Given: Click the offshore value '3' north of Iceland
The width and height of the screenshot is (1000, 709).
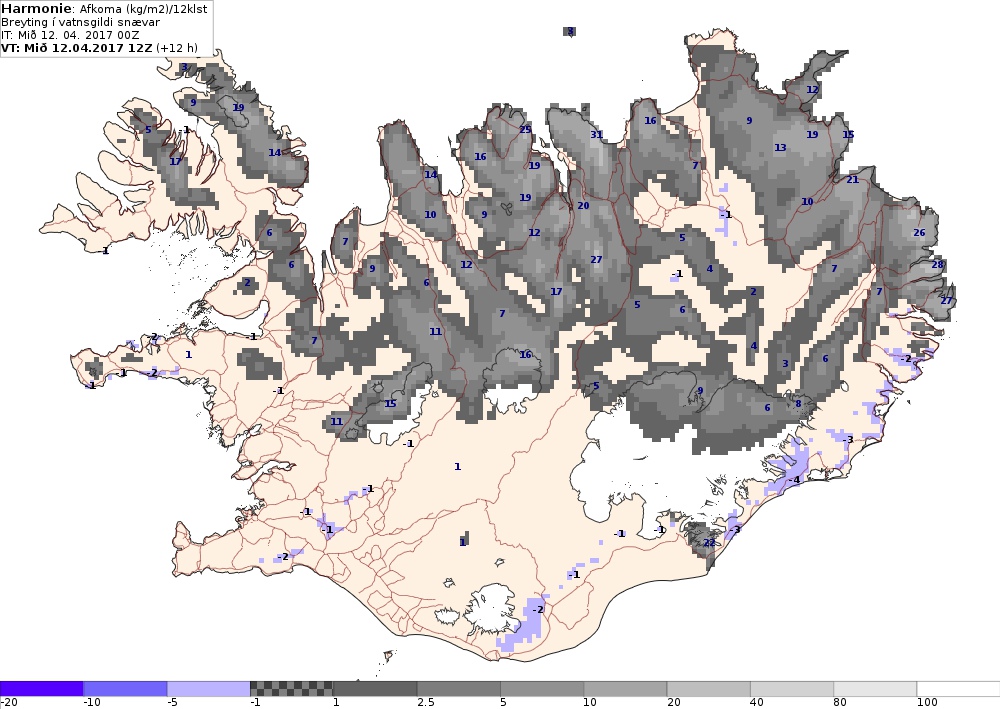Looking at the screenshot, I should [570, 31].
